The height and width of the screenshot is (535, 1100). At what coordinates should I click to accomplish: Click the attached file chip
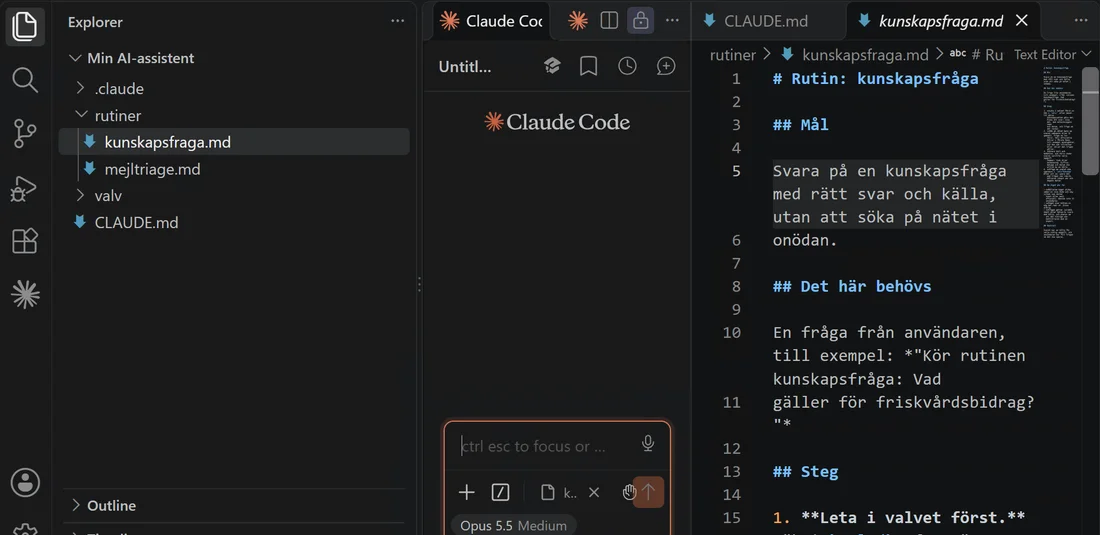click(x=559, y=493)
